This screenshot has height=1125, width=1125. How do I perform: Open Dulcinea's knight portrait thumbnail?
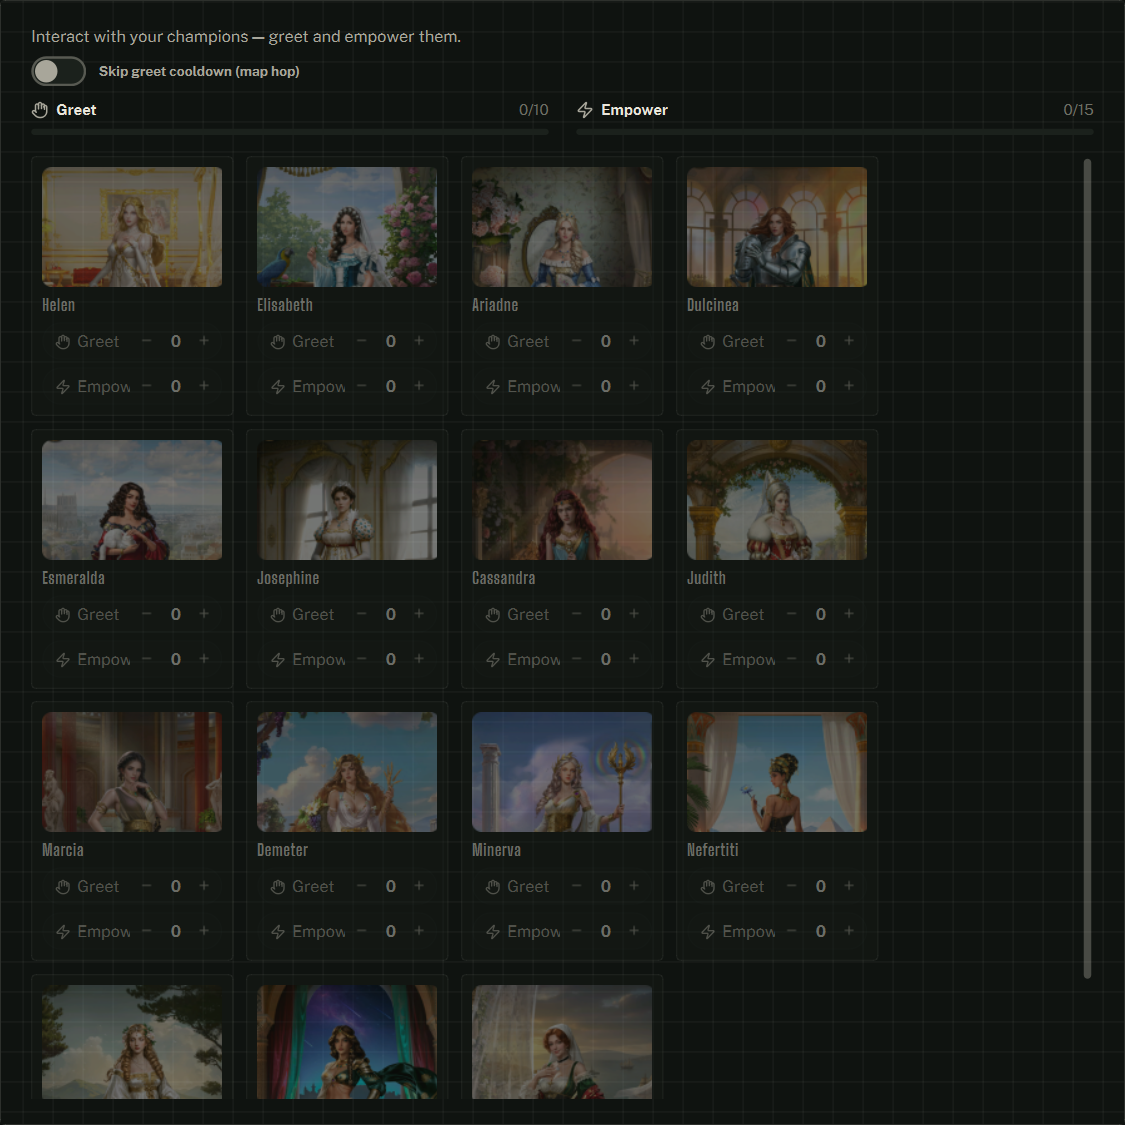(x=777, y=227)
